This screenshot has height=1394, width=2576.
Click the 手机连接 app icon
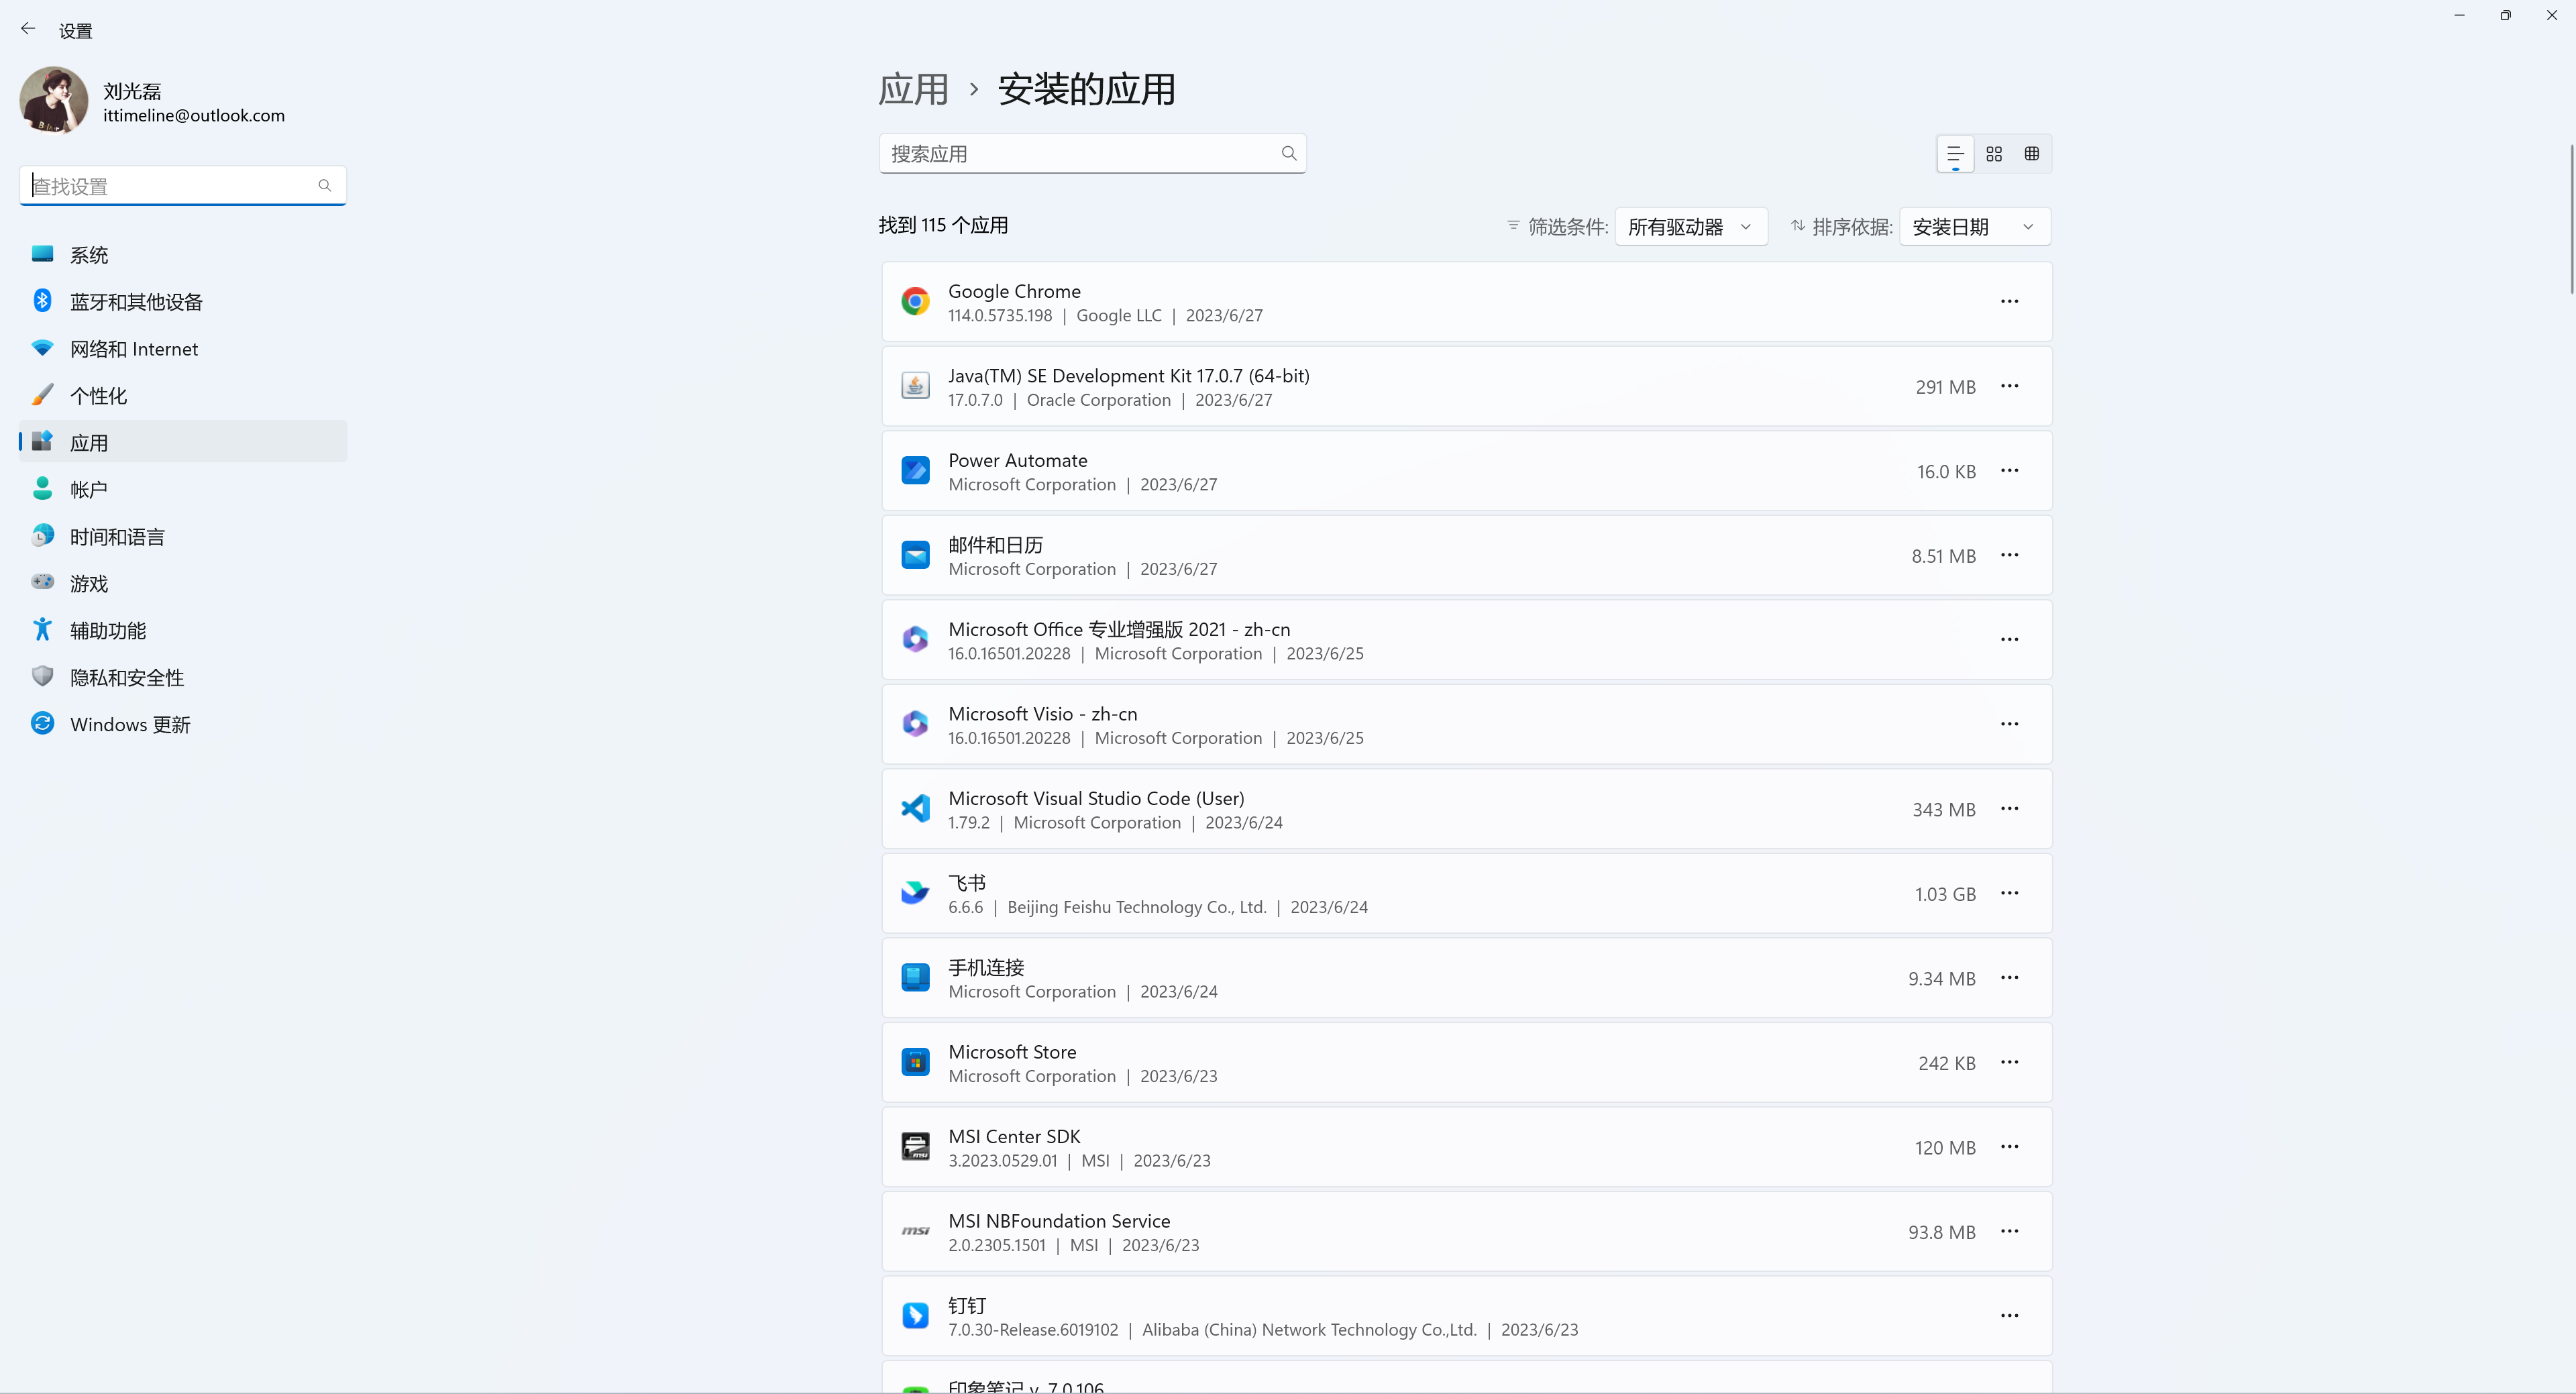(x=915, y=977)
